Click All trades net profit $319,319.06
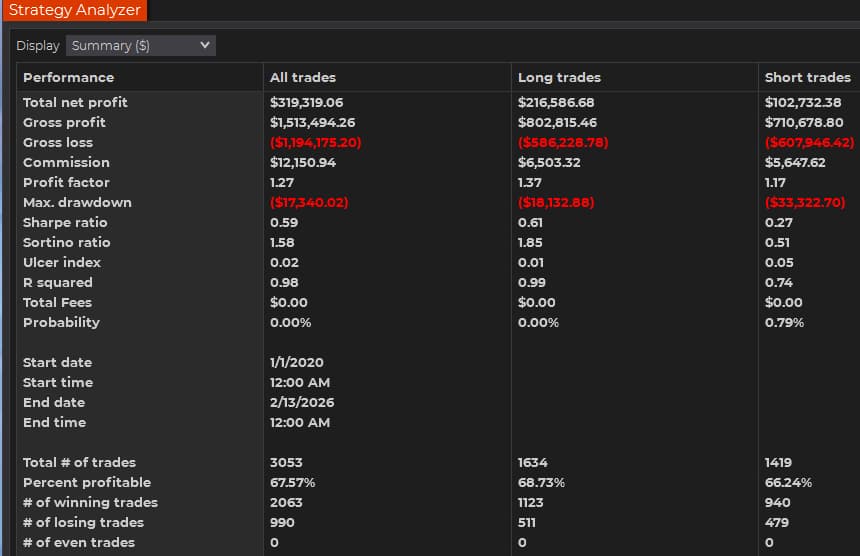Viewport: 860px width, 556px height. tap(307, 103)
